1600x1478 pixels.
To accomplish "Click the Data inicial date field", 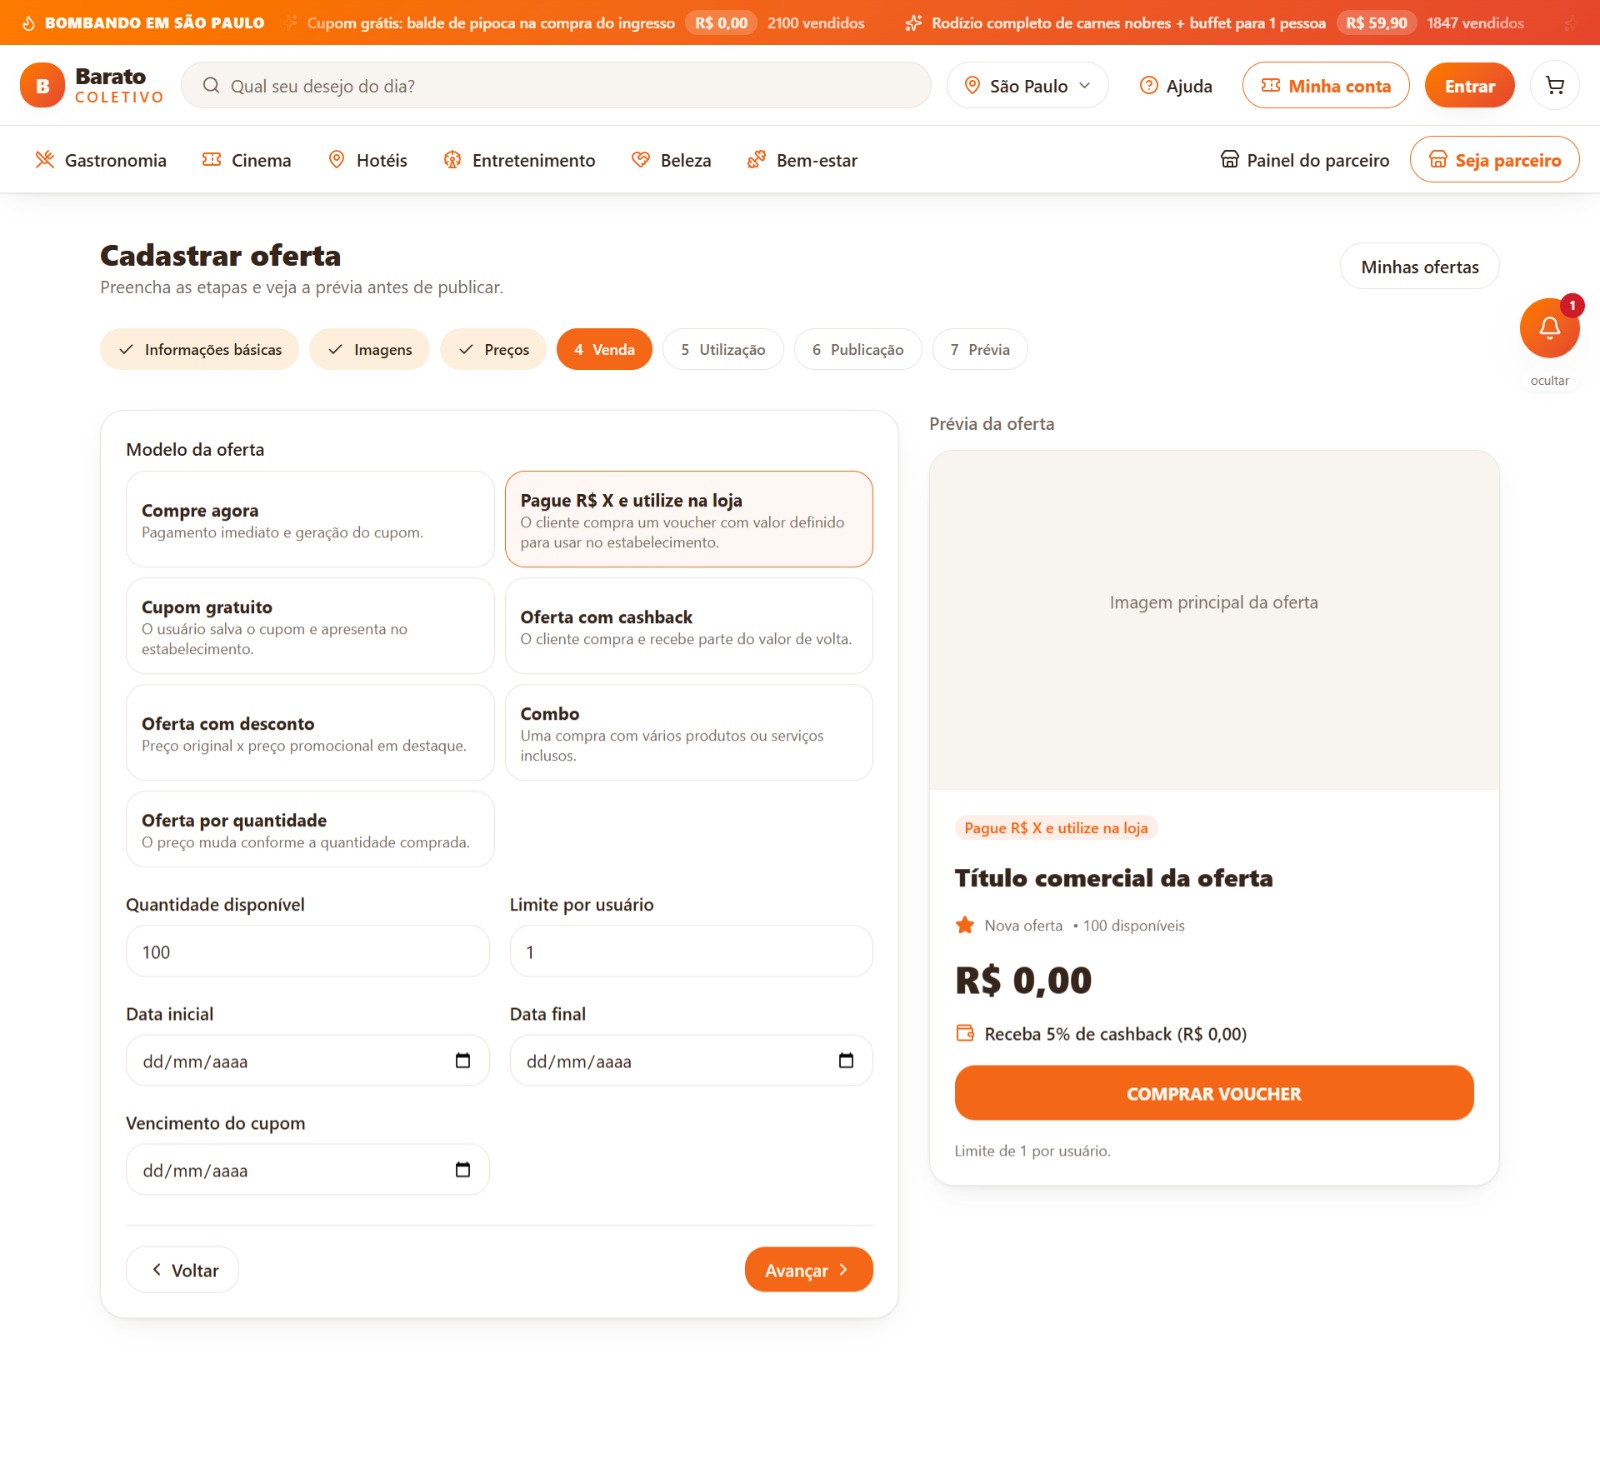I will tap(308, 1061).
